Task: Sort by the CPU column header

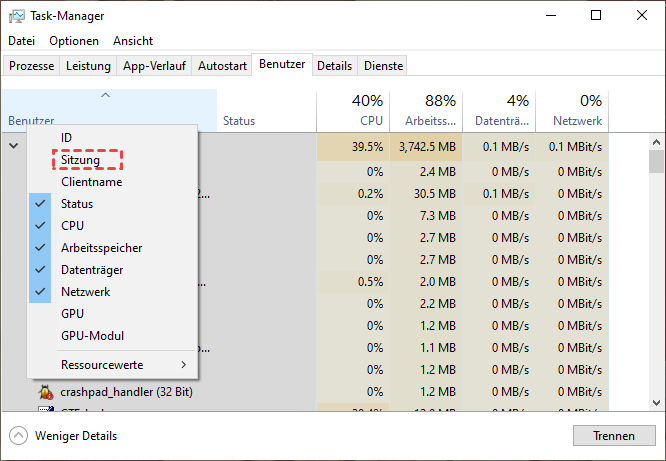Action: (354, 111)
